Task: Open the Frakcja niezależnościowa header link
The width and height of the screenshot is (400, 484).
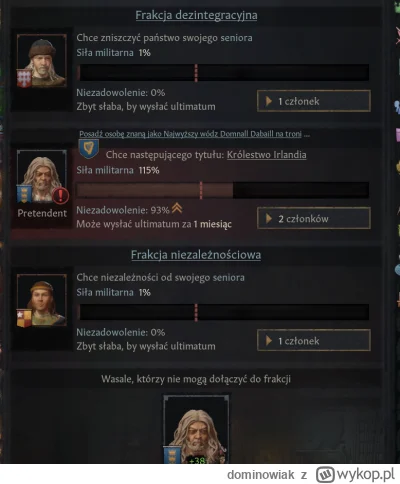Action: pyautogui.click(x=196, y=255)
